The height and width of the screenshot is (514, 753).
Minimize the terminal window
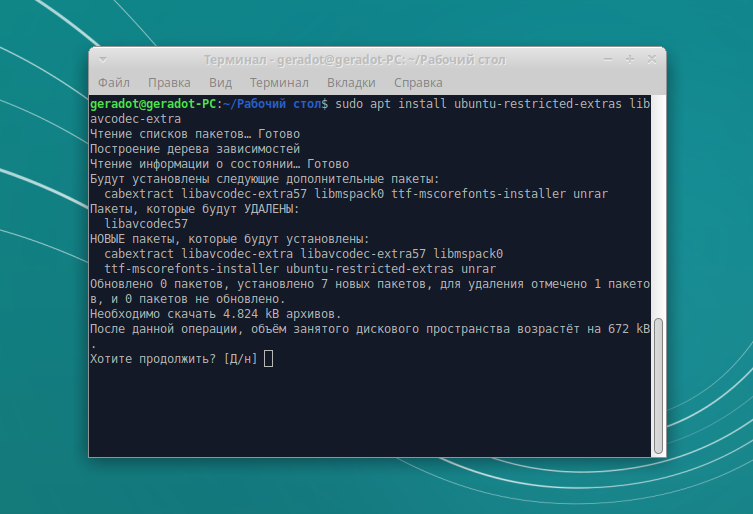(608, 60)
